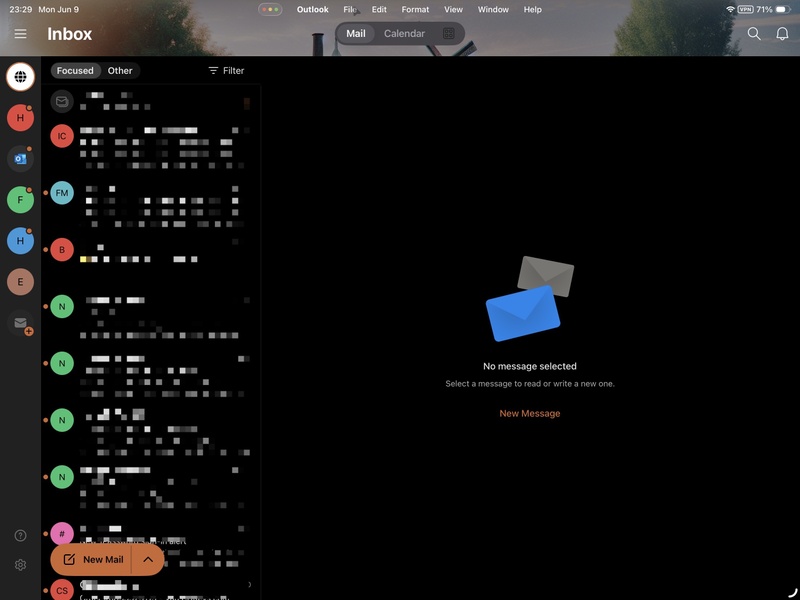Click the New Message link
The width and height of the screenshot is (800, 600).
pos(530,413)
